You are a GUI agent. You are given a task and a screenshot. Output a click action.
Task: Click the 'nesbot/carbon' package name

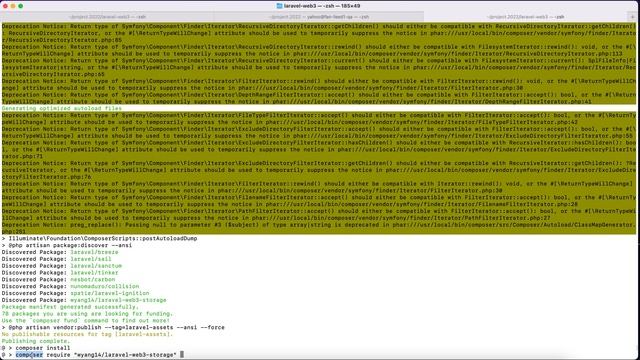click(93, 280)
